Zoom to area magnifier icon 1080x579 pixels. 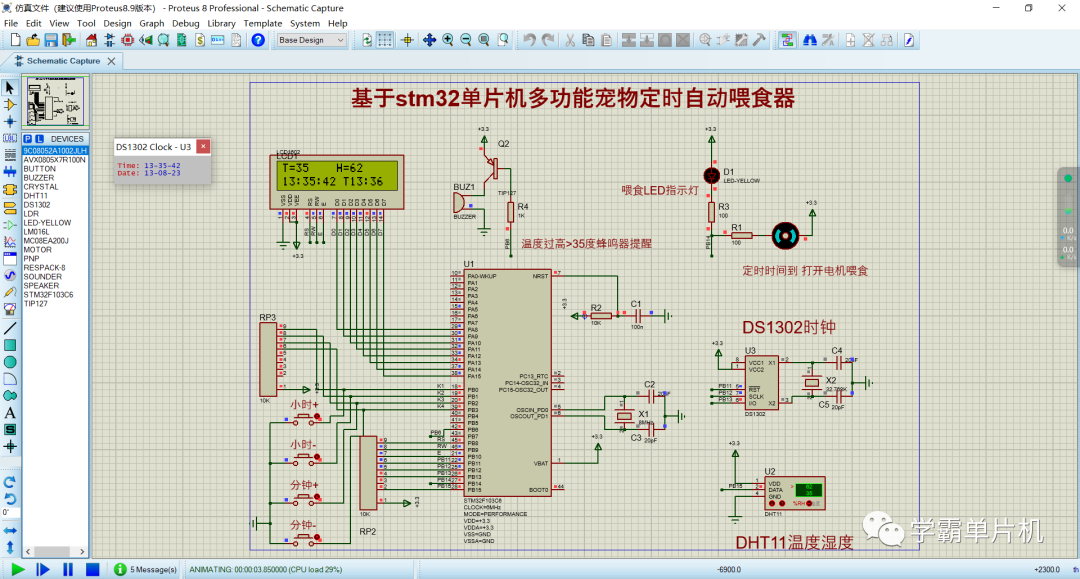[503, 40]
